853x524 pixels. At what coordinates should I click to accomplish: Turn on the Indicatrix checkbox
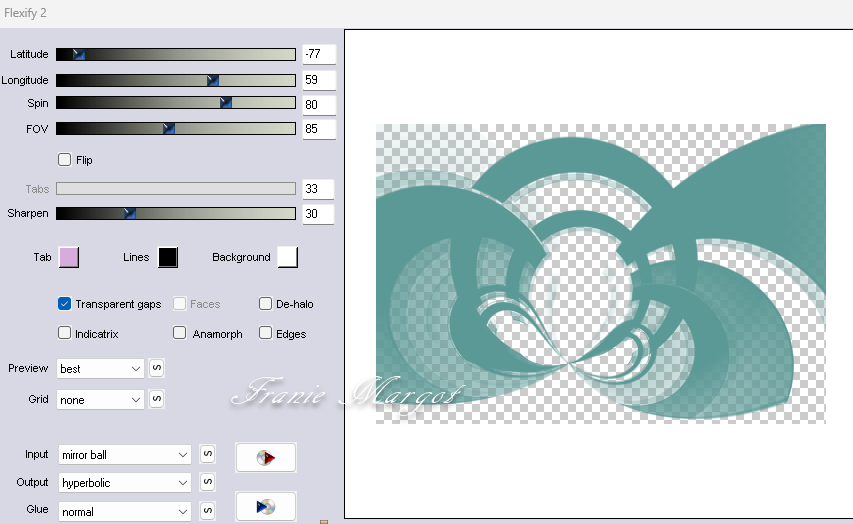64,333
